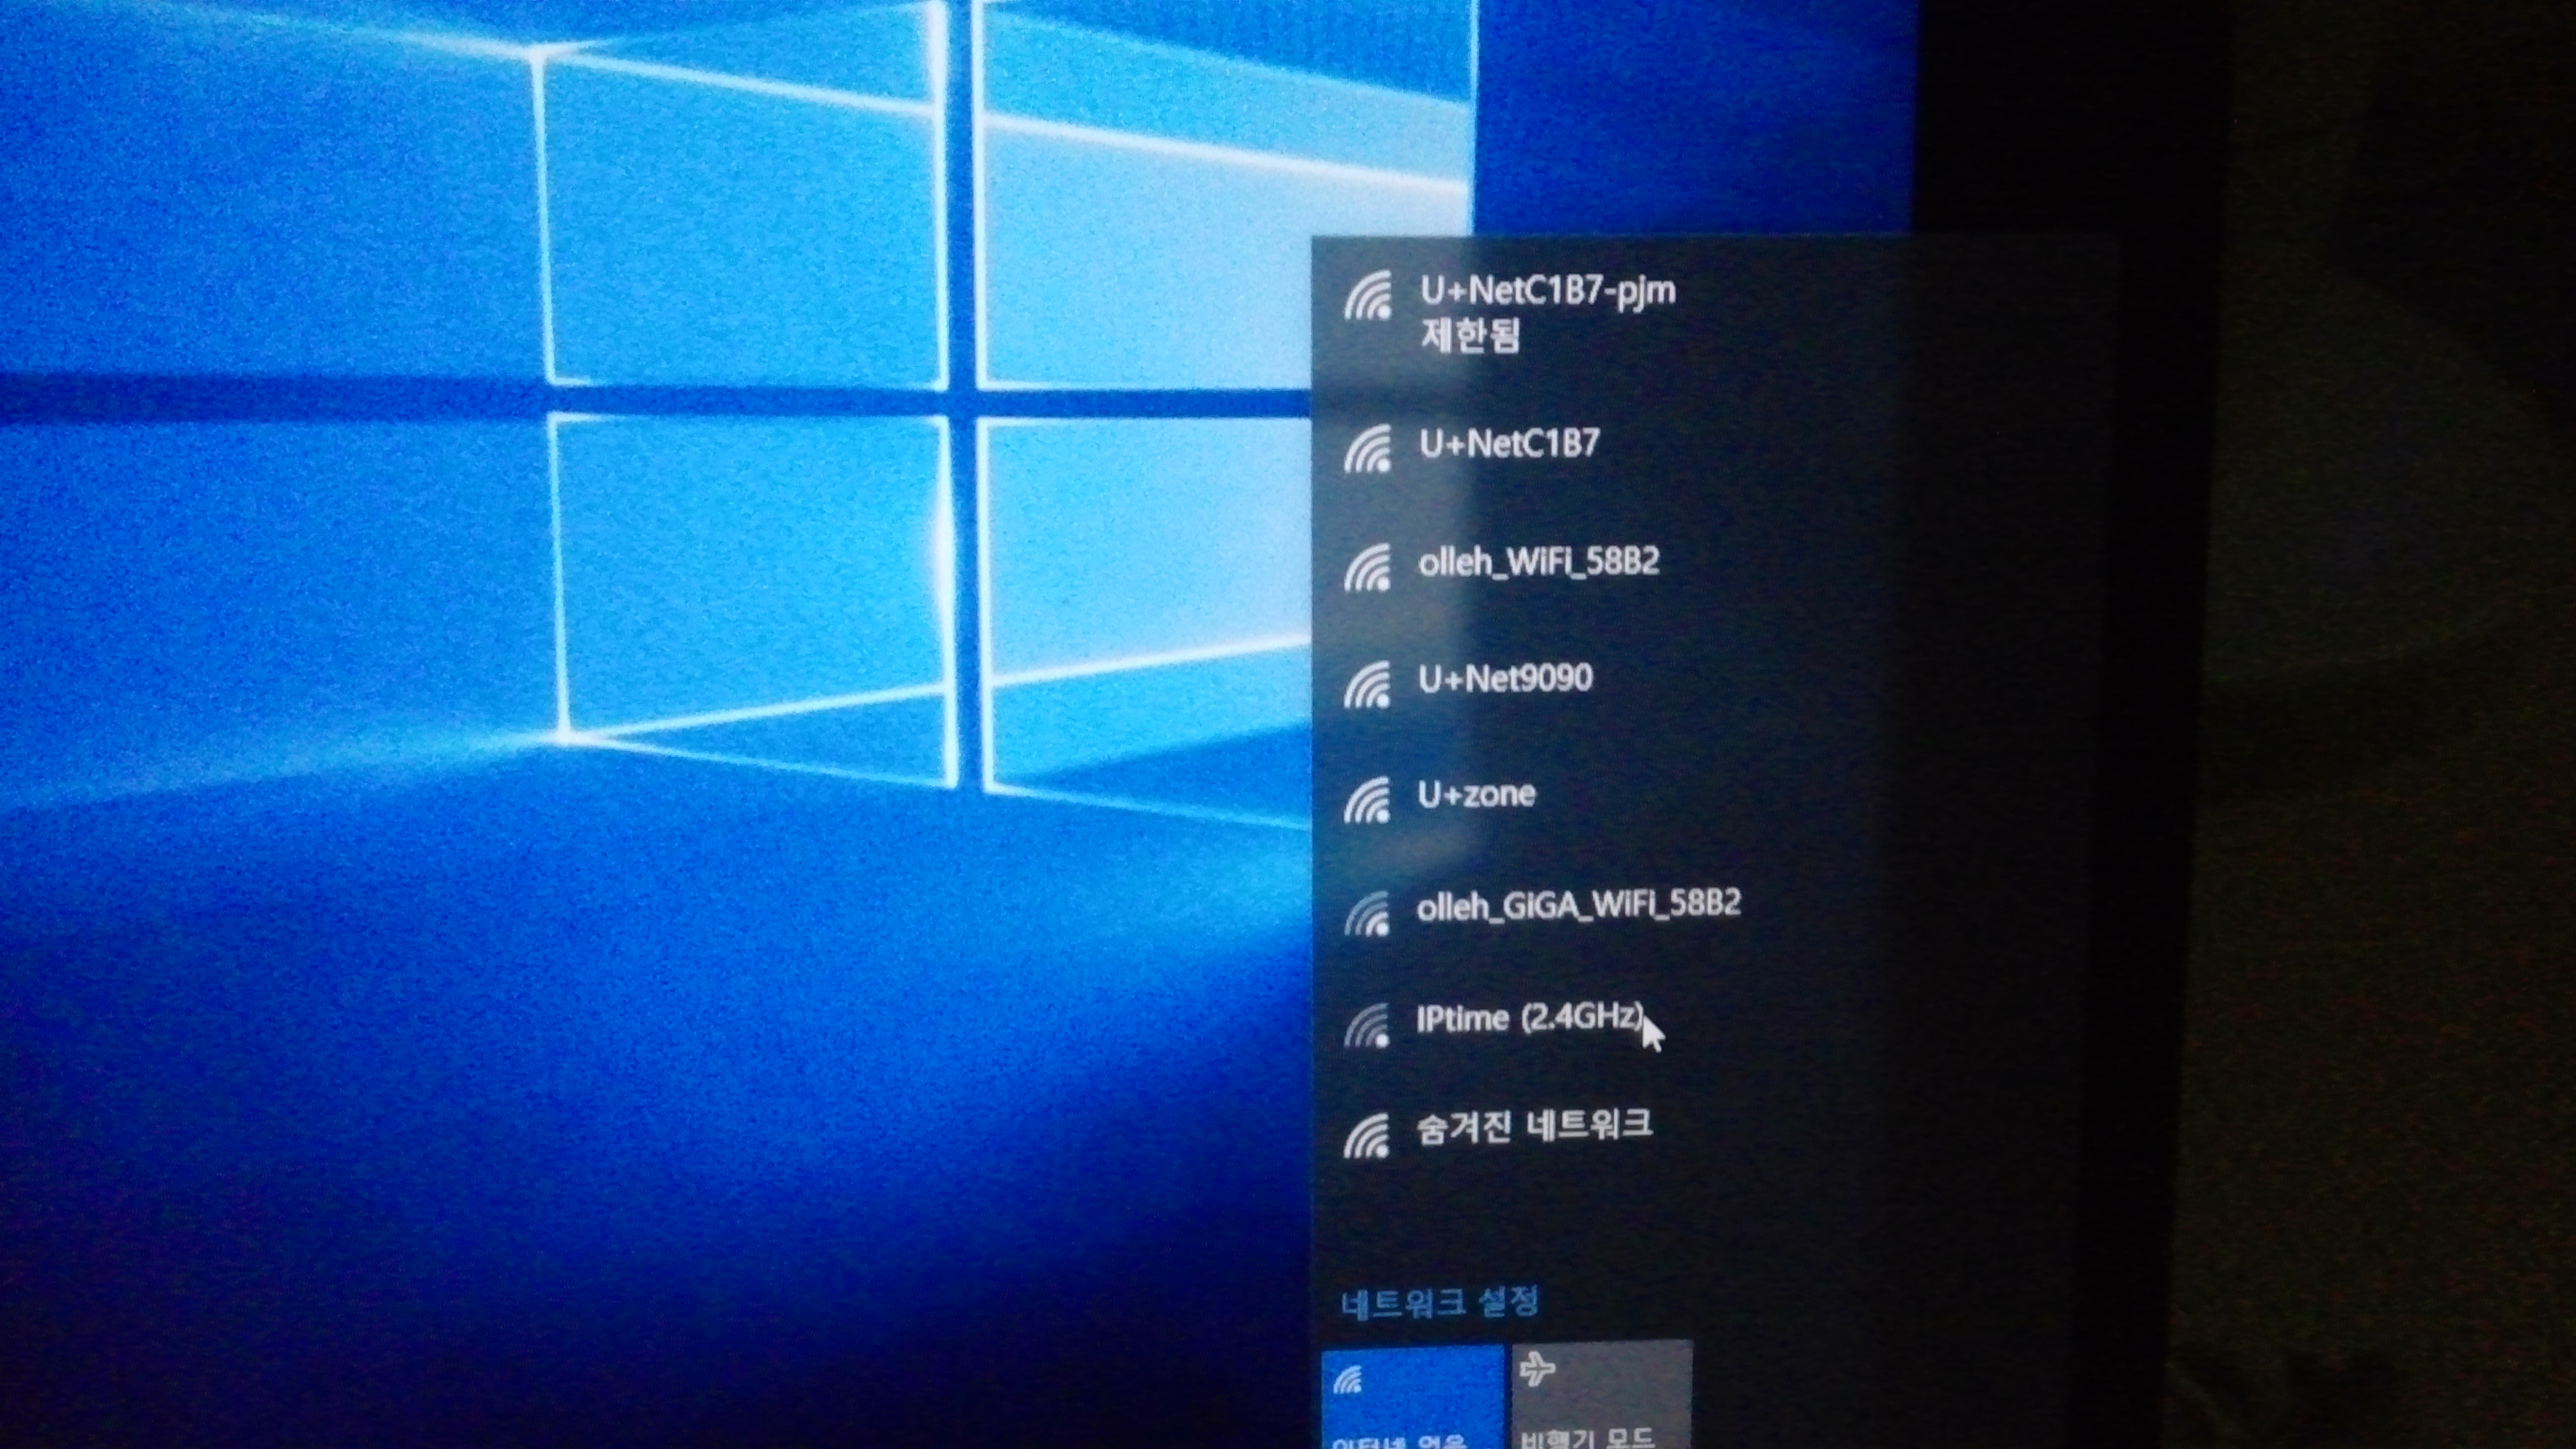Click Wi-Fi signal icon beside U+Net9090
2576x1449 pixels.
click(x=1367, y=684)
